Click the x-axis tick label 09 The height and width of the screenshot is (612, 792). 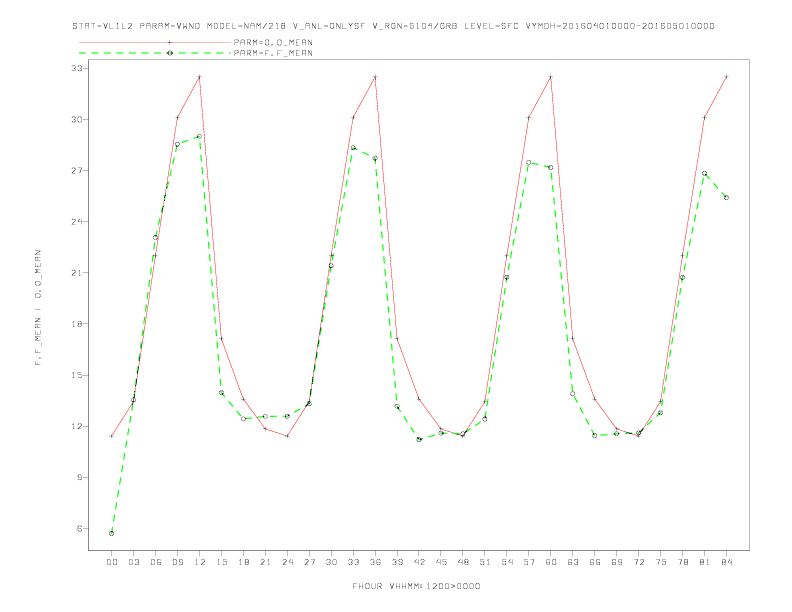[177, 562]
